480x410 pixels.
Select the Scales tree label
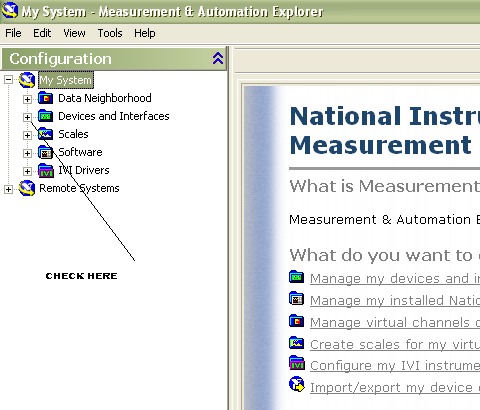73,134
